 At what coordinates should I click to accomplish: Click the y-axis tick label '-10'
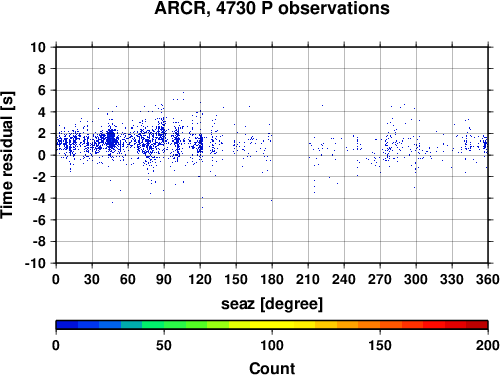click(36, 263)
